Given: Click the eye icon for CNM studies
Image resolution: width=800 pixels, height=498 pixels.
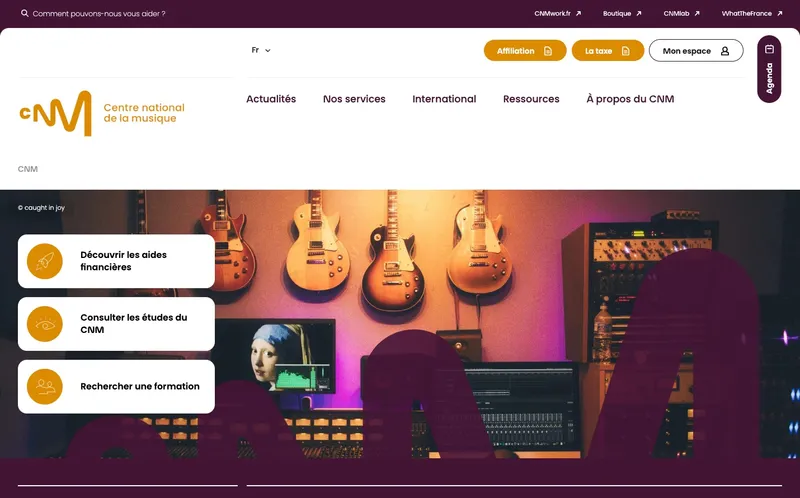Looking at the screenshot, I should point(45,324).
